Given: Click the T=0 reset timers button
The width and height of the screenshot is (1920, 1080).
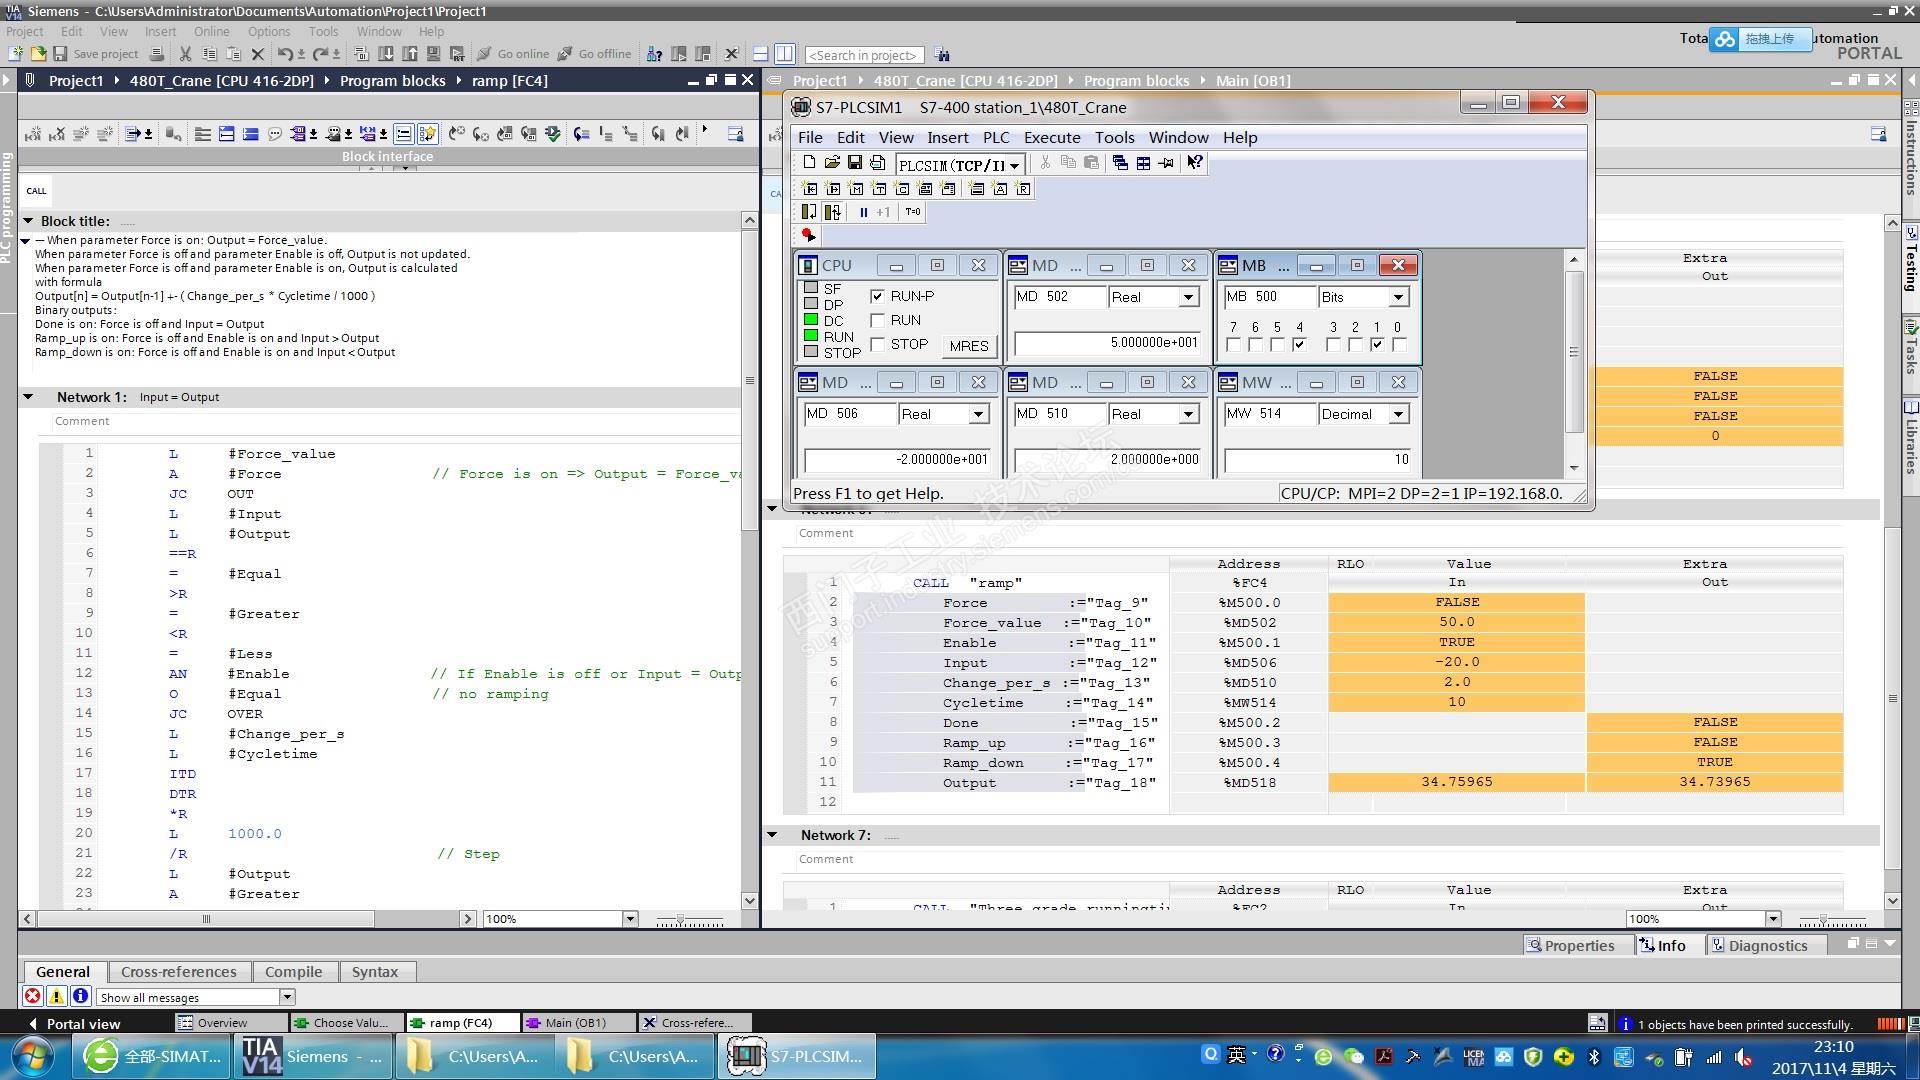Looking at the screenshot, I should (912, 212).
